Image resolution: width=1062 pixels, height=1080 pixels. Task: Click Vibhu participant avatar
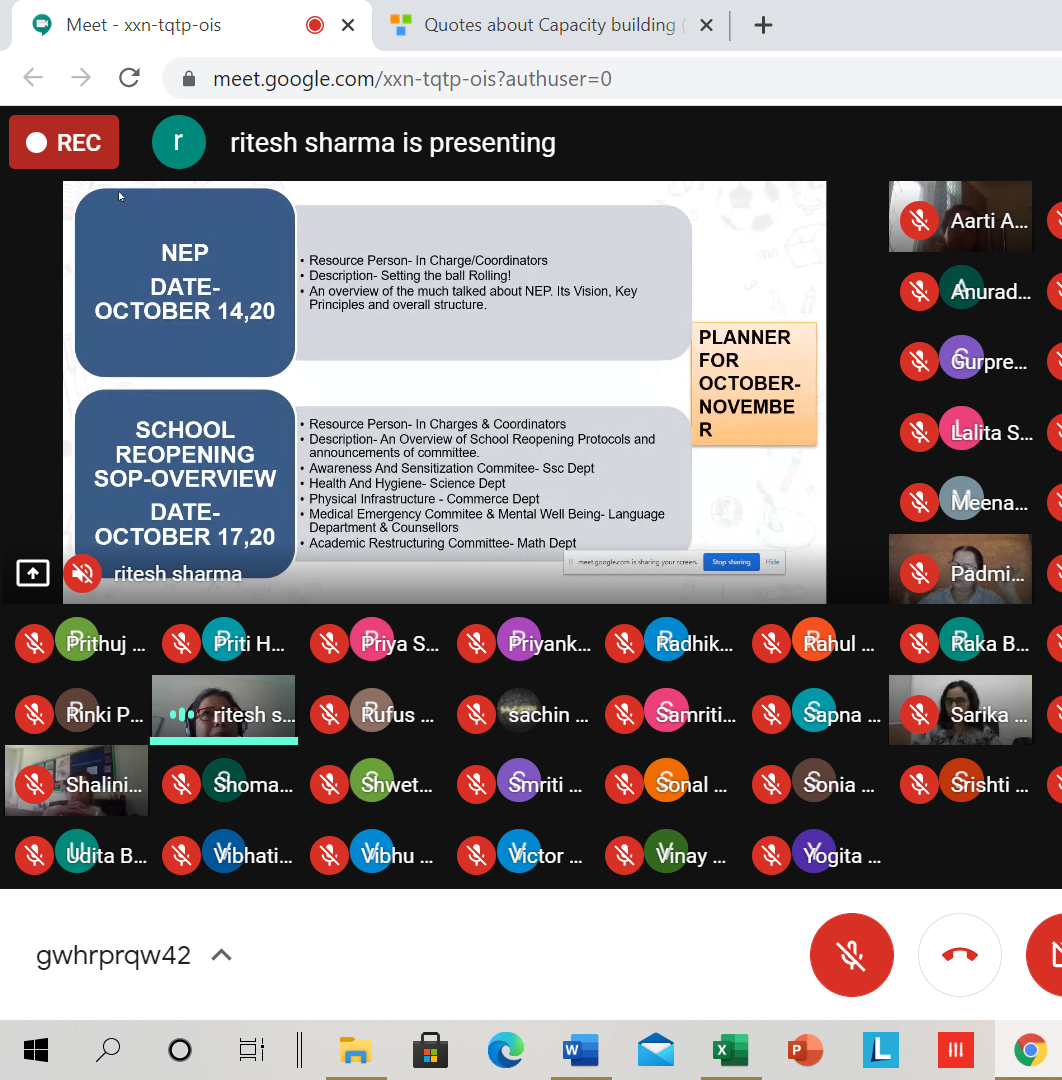(372, 851)
